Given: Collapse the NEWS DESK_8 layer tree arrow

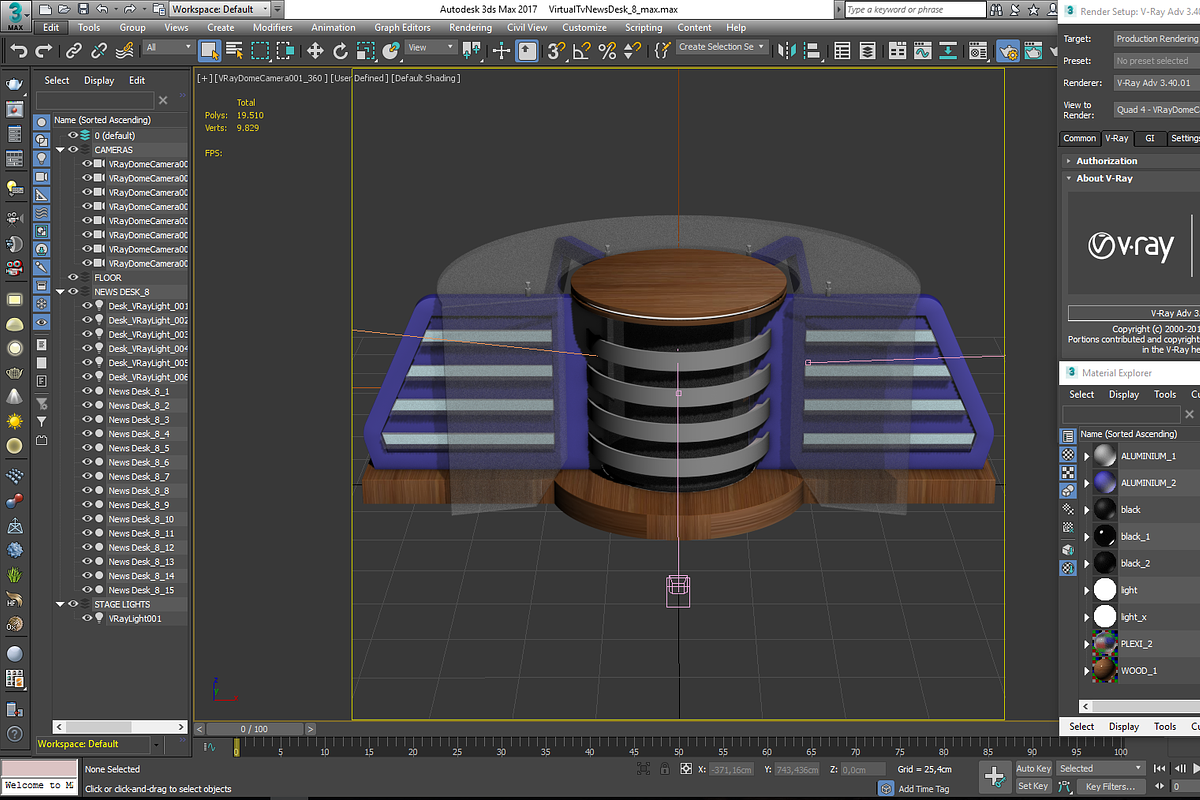Looking at the screenshot, I should [60, 292].
